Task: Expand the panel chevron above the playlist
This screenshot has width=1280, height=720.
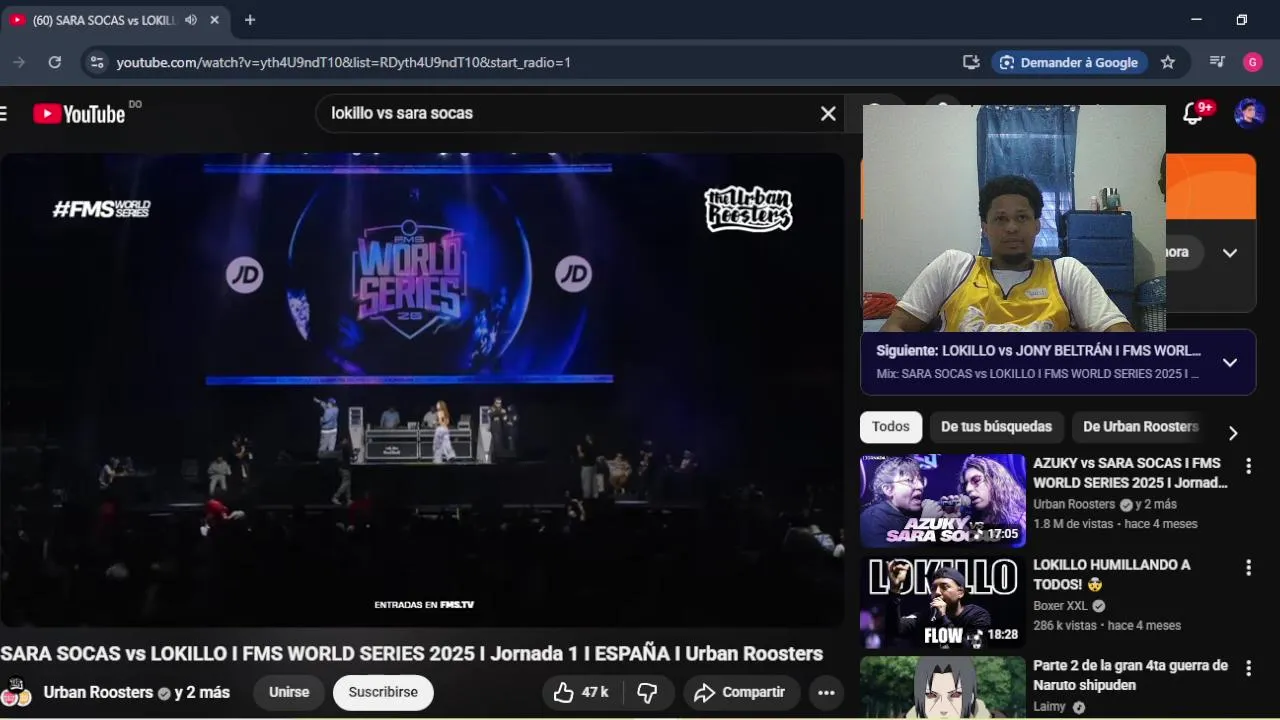Action: [x=1230, y=252]
